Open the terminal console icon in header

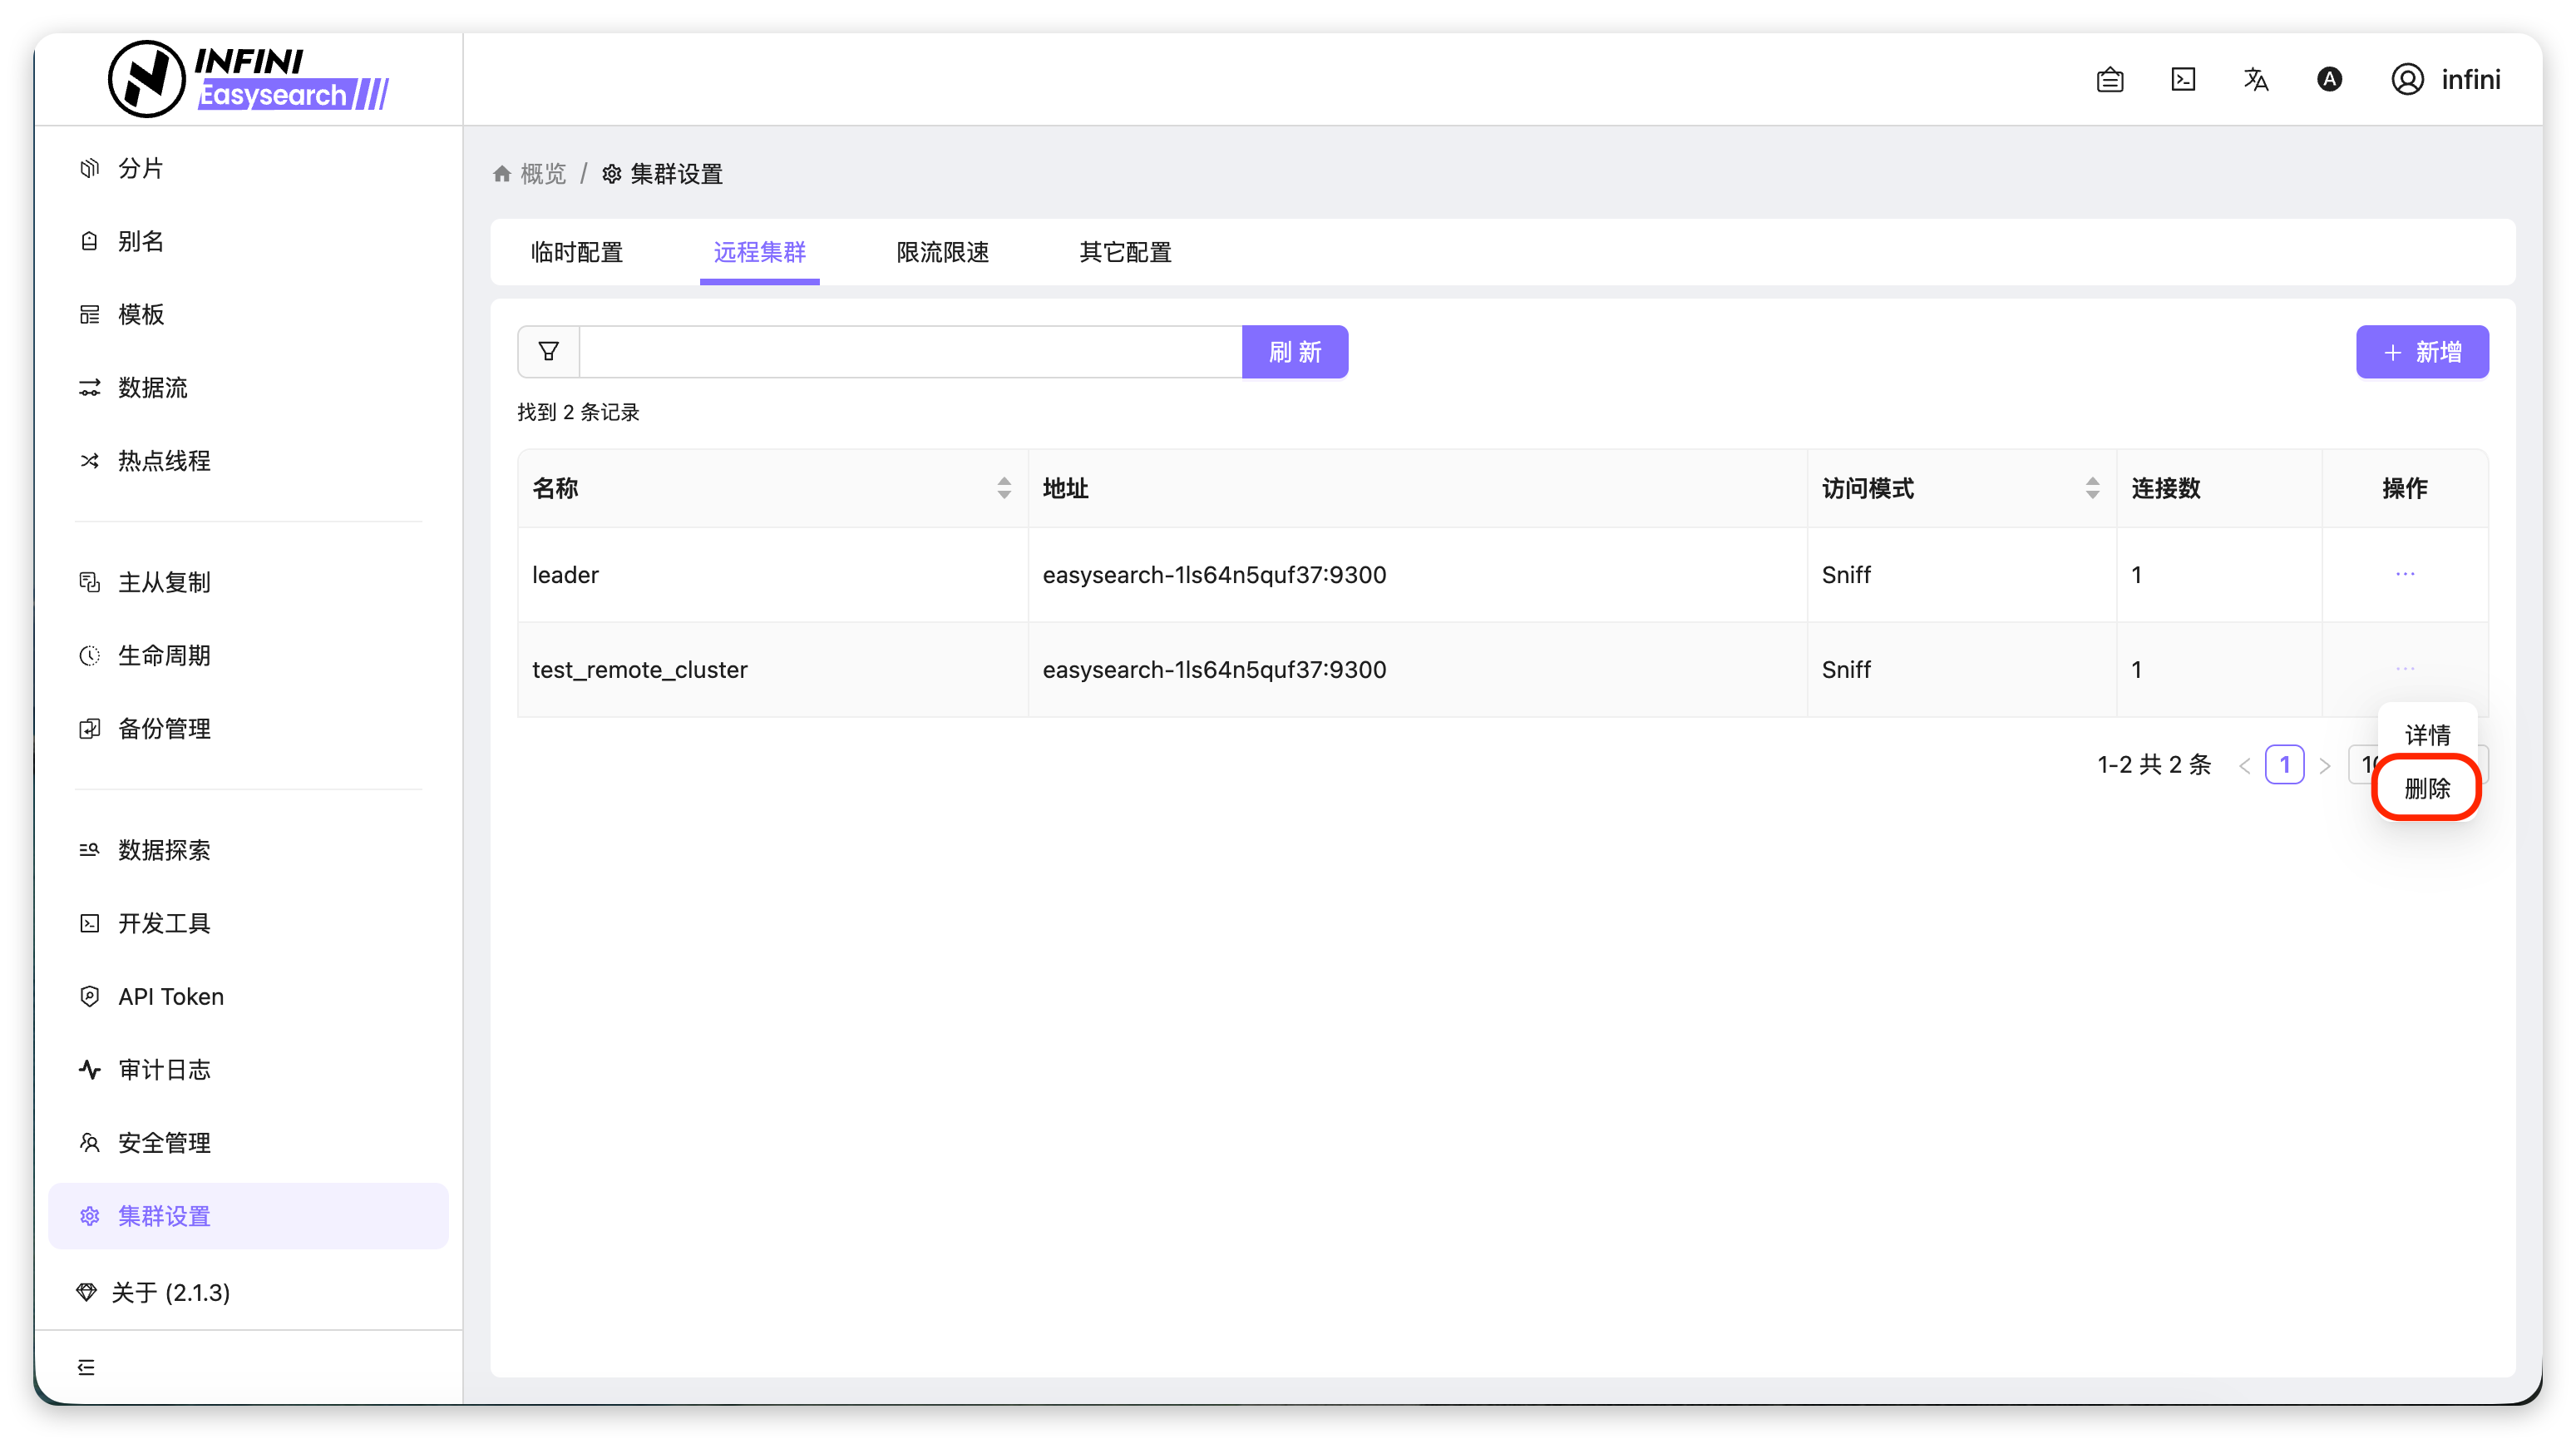pos(2183,79)
